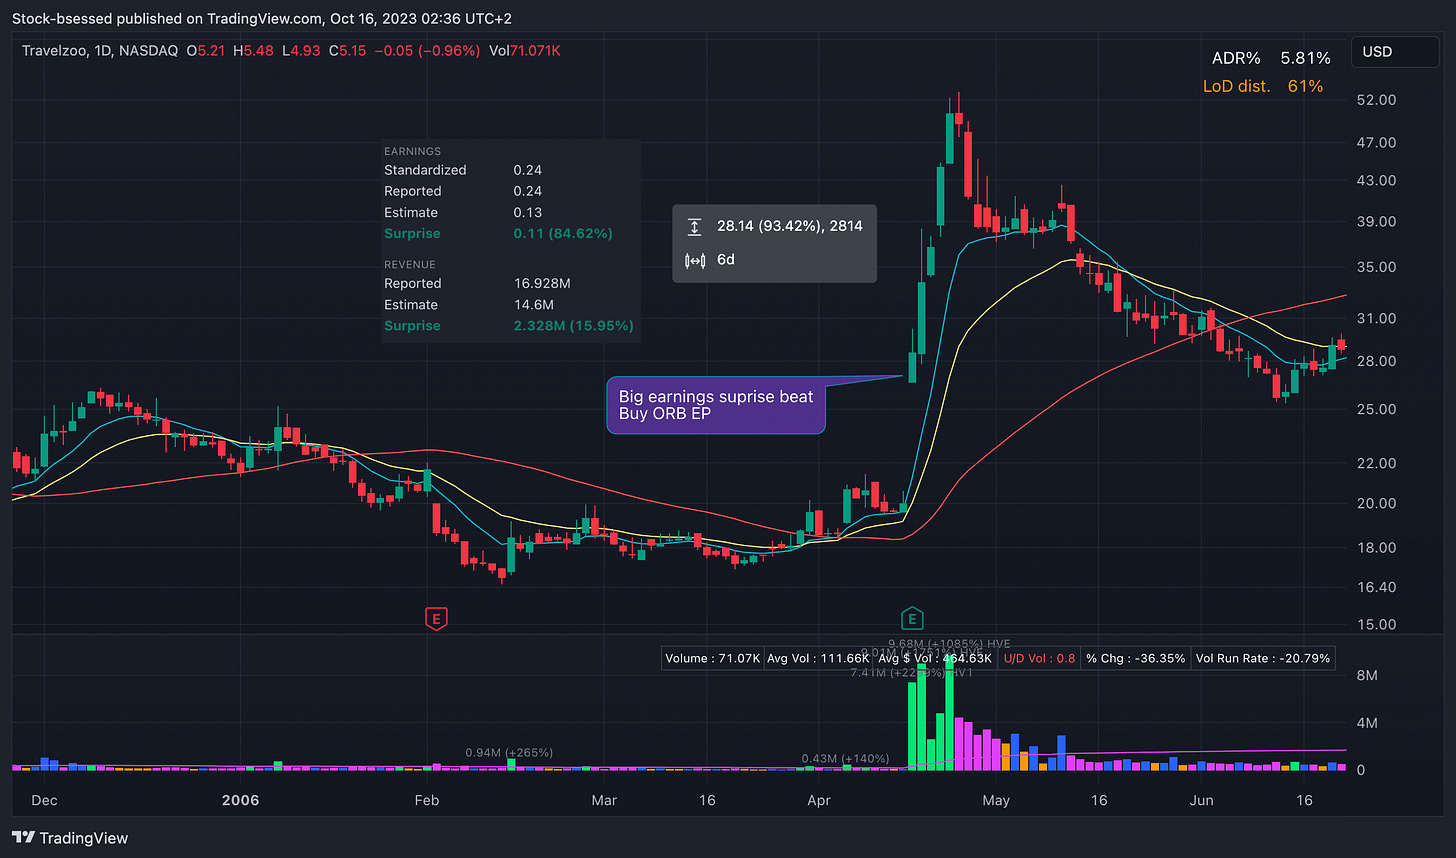
Task: Click the LoD dist. 61% readout
Action: pyautogui.click(x=1263, y=86)
